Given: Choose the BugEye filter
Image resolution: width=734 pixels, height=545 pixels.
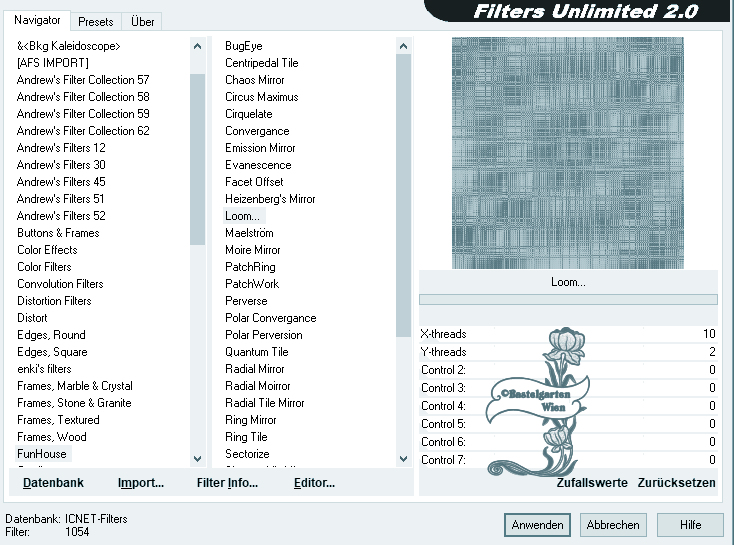Looking at the screenshot, I should point(243,46).
